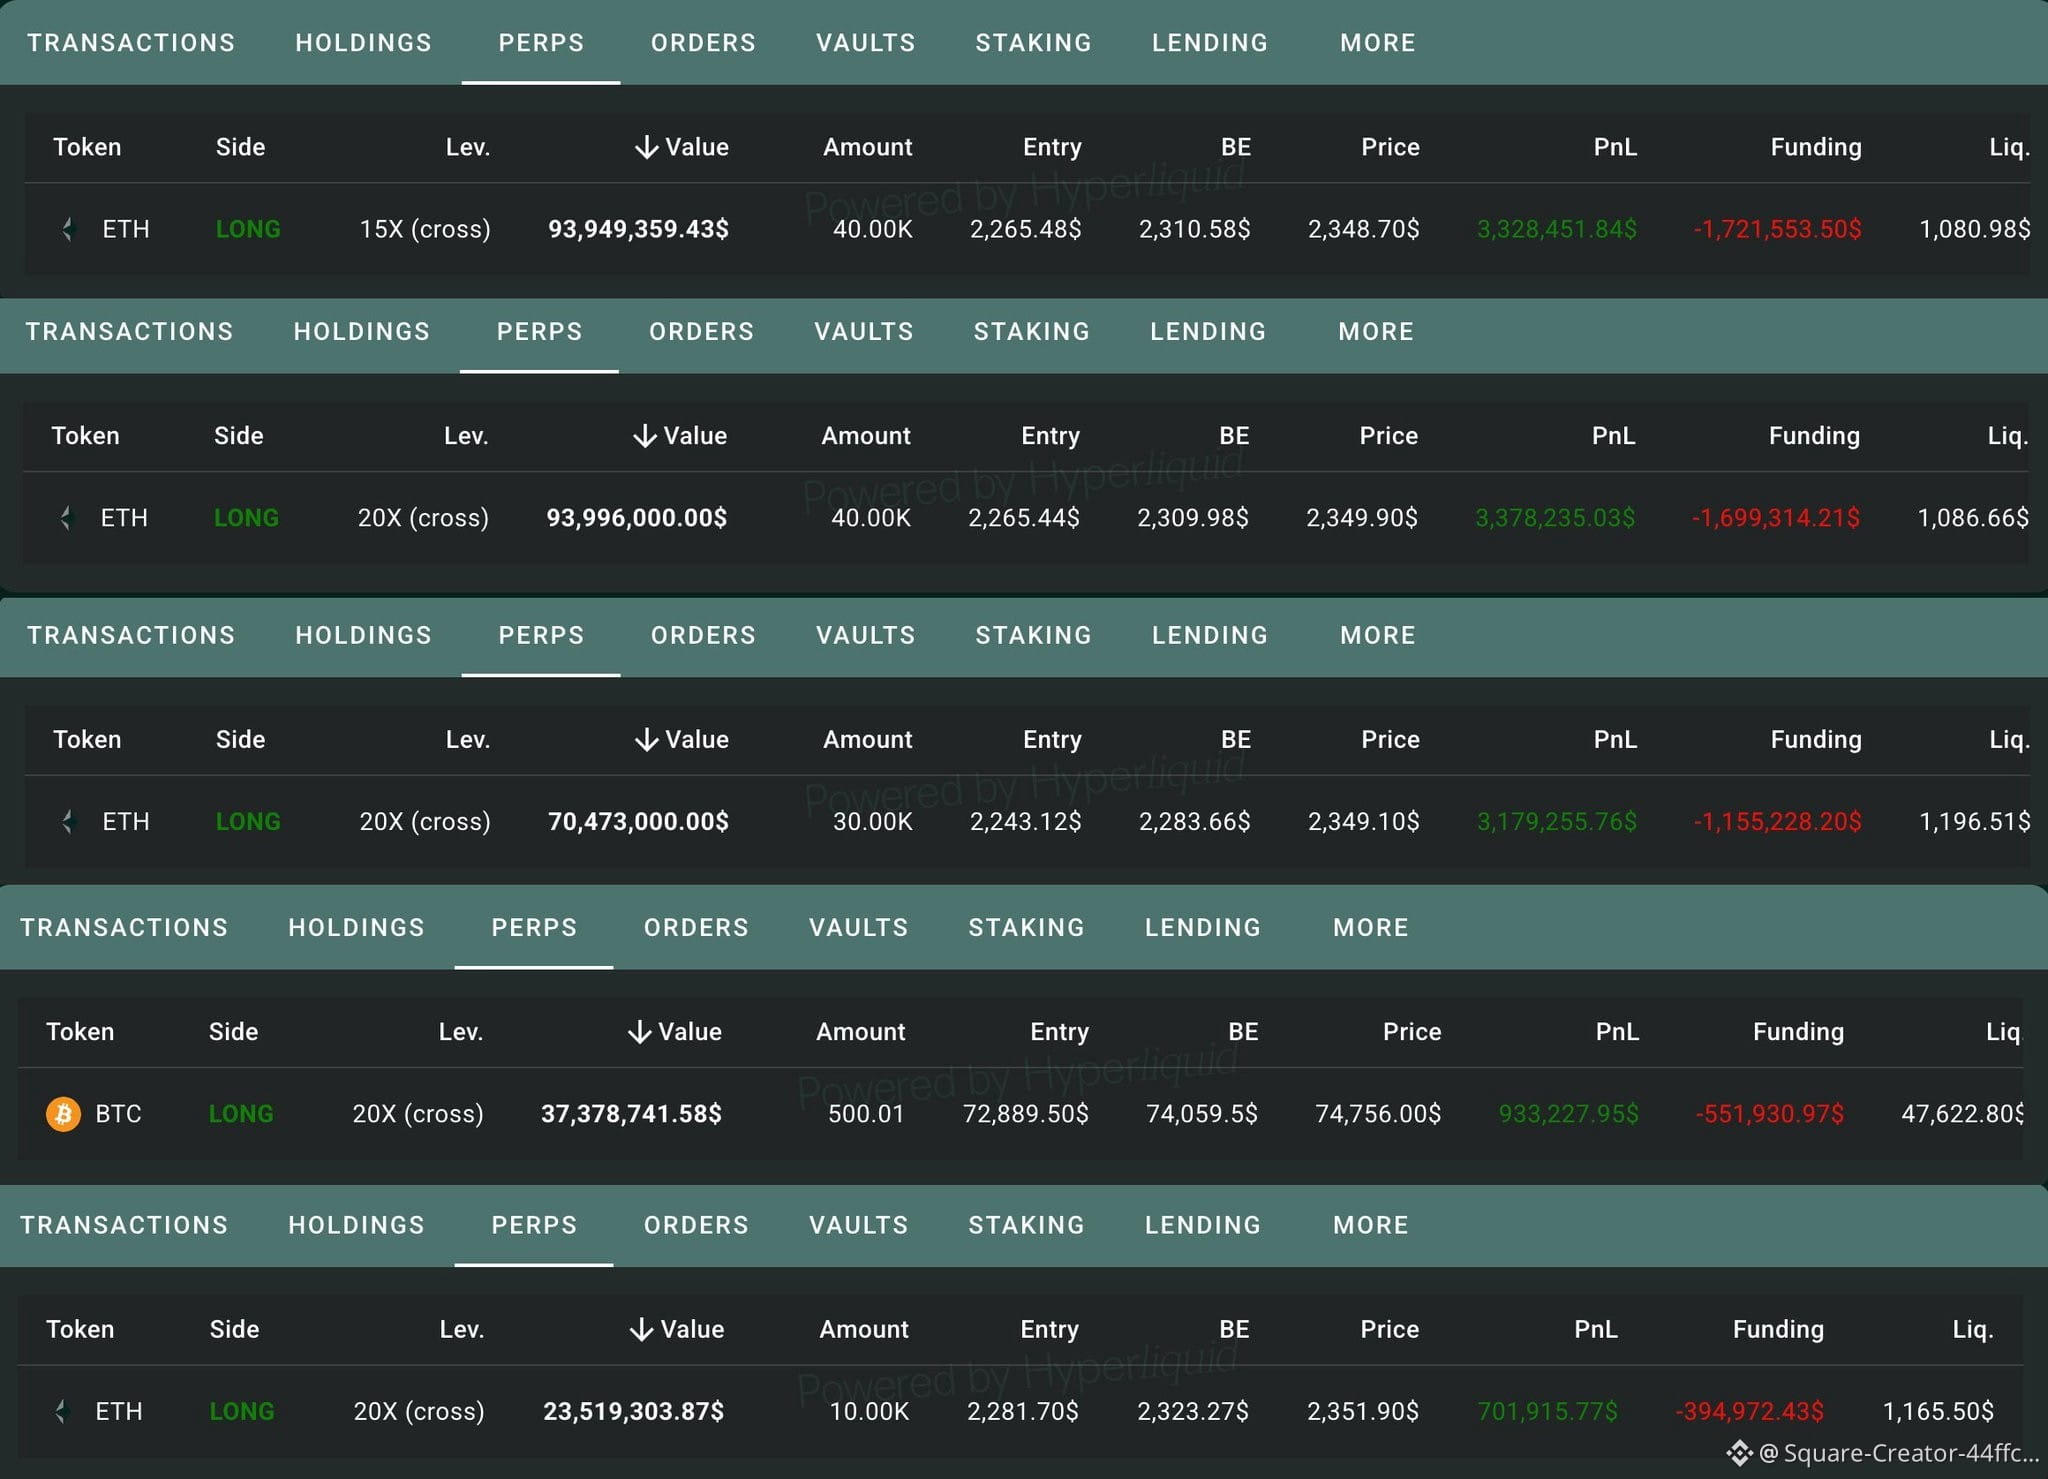Screen dimensions: 2048x1479
Task: Open MORE tab above the BTC position
Action: tap(1371, 928)
